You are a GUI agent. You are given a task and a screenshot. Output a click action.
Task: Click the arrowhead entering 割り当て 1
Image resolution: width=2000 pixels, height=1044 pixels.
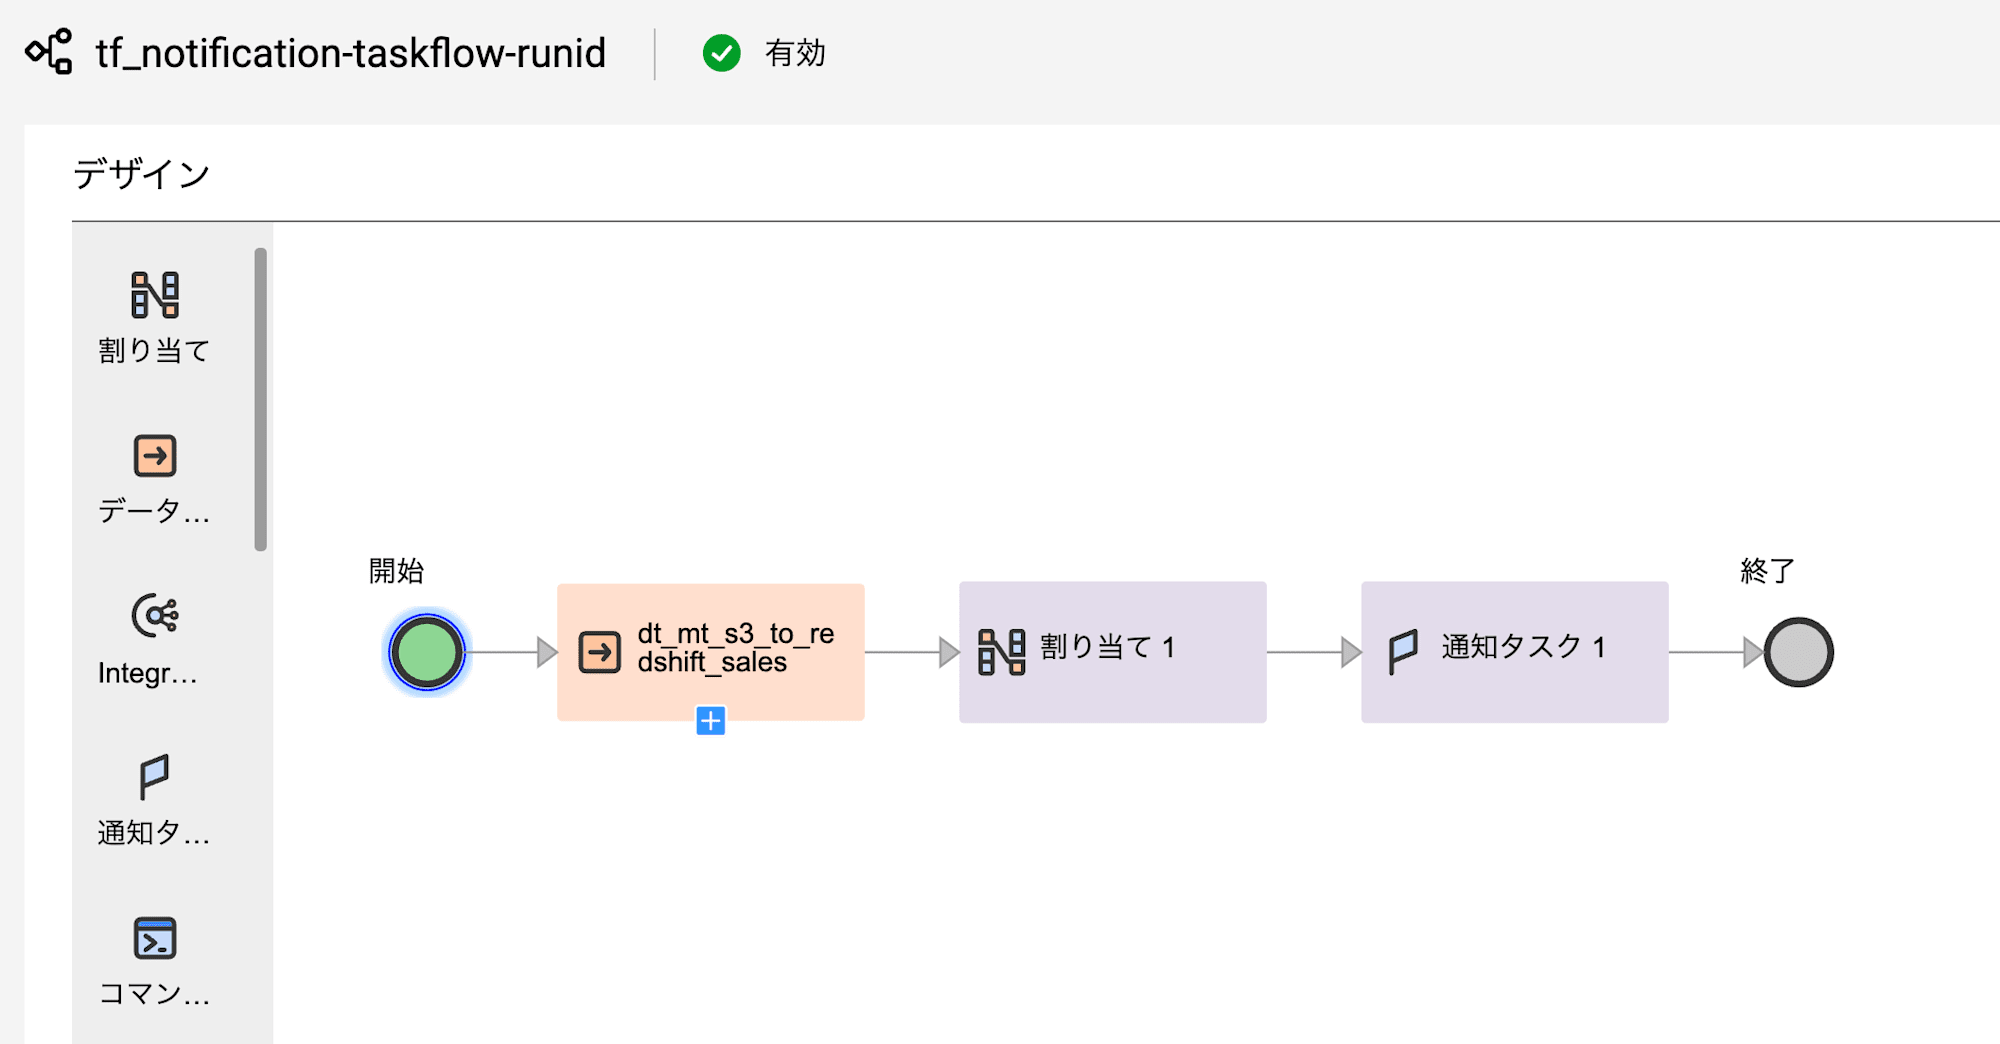(x=949, y=652)
